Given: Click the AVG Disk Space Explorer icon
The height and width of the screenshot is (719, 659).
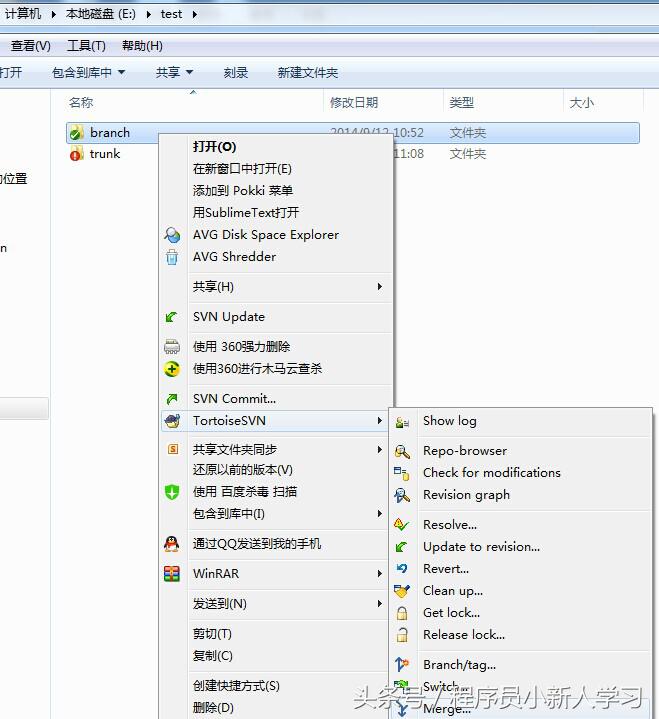Looking at the screenshot, I should [172, 235].
